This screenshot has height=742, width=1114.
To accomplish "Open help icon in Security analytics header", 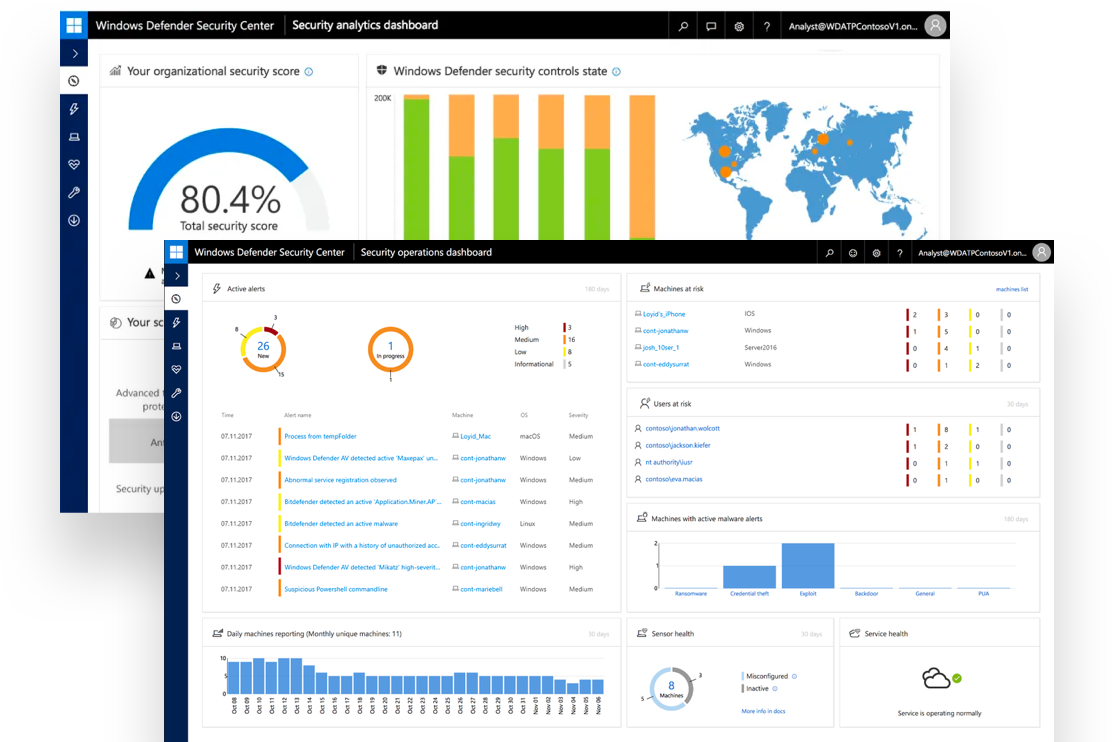I will point(767,26).
